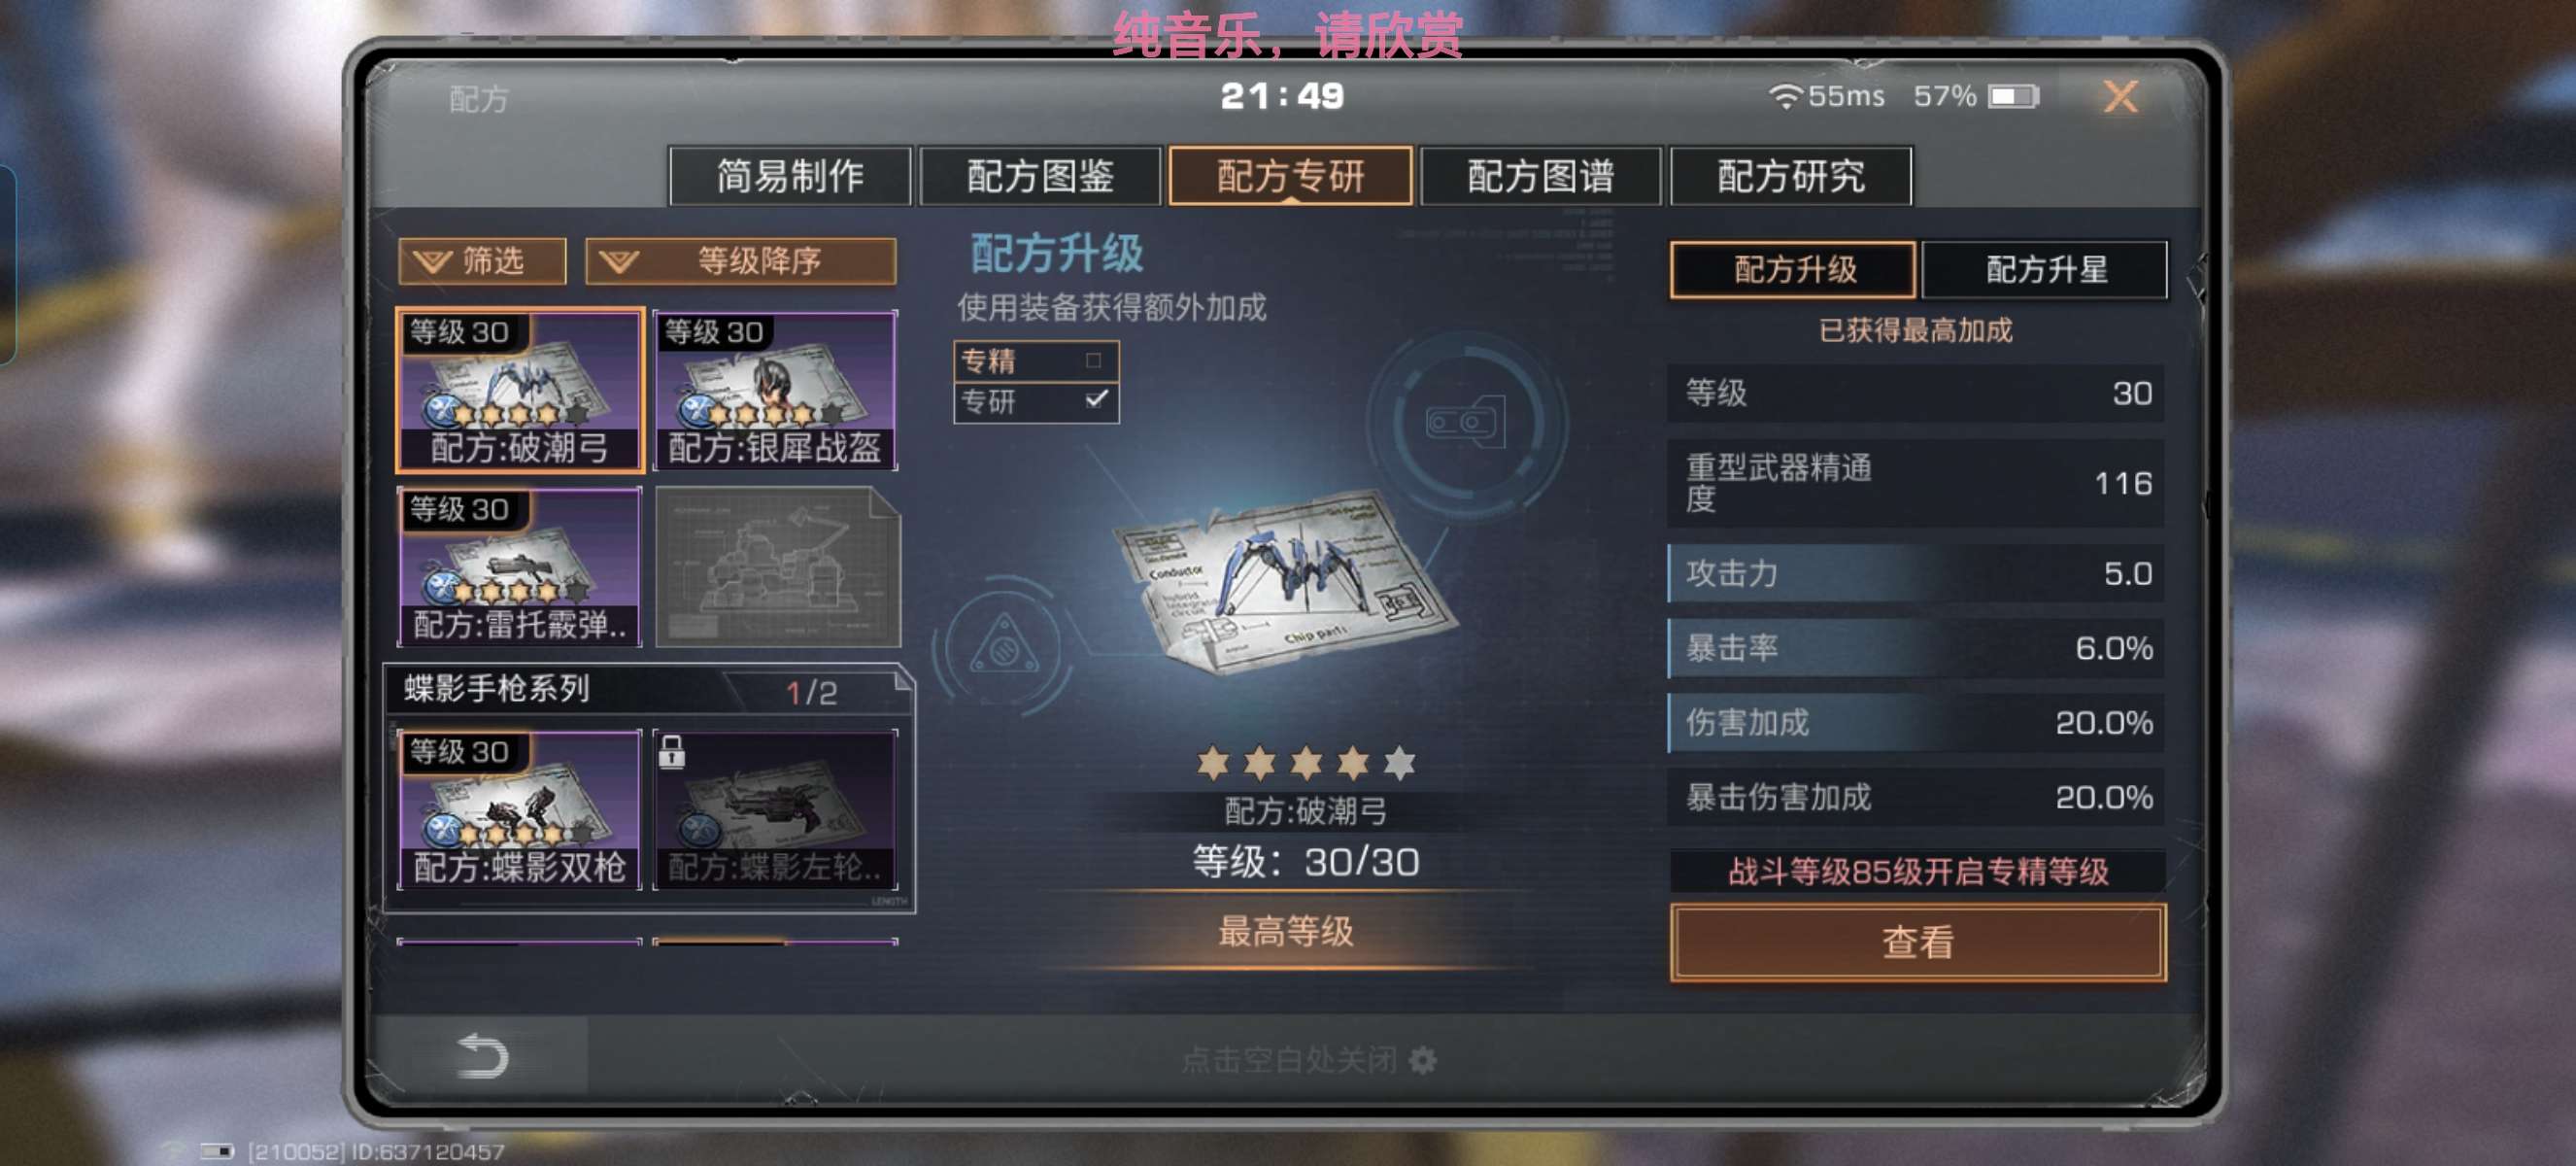The height and width of the screenshot is (1166, 2576).
Task: Toggle the 专研 checkbox
Action: (x=1095, y=400)
